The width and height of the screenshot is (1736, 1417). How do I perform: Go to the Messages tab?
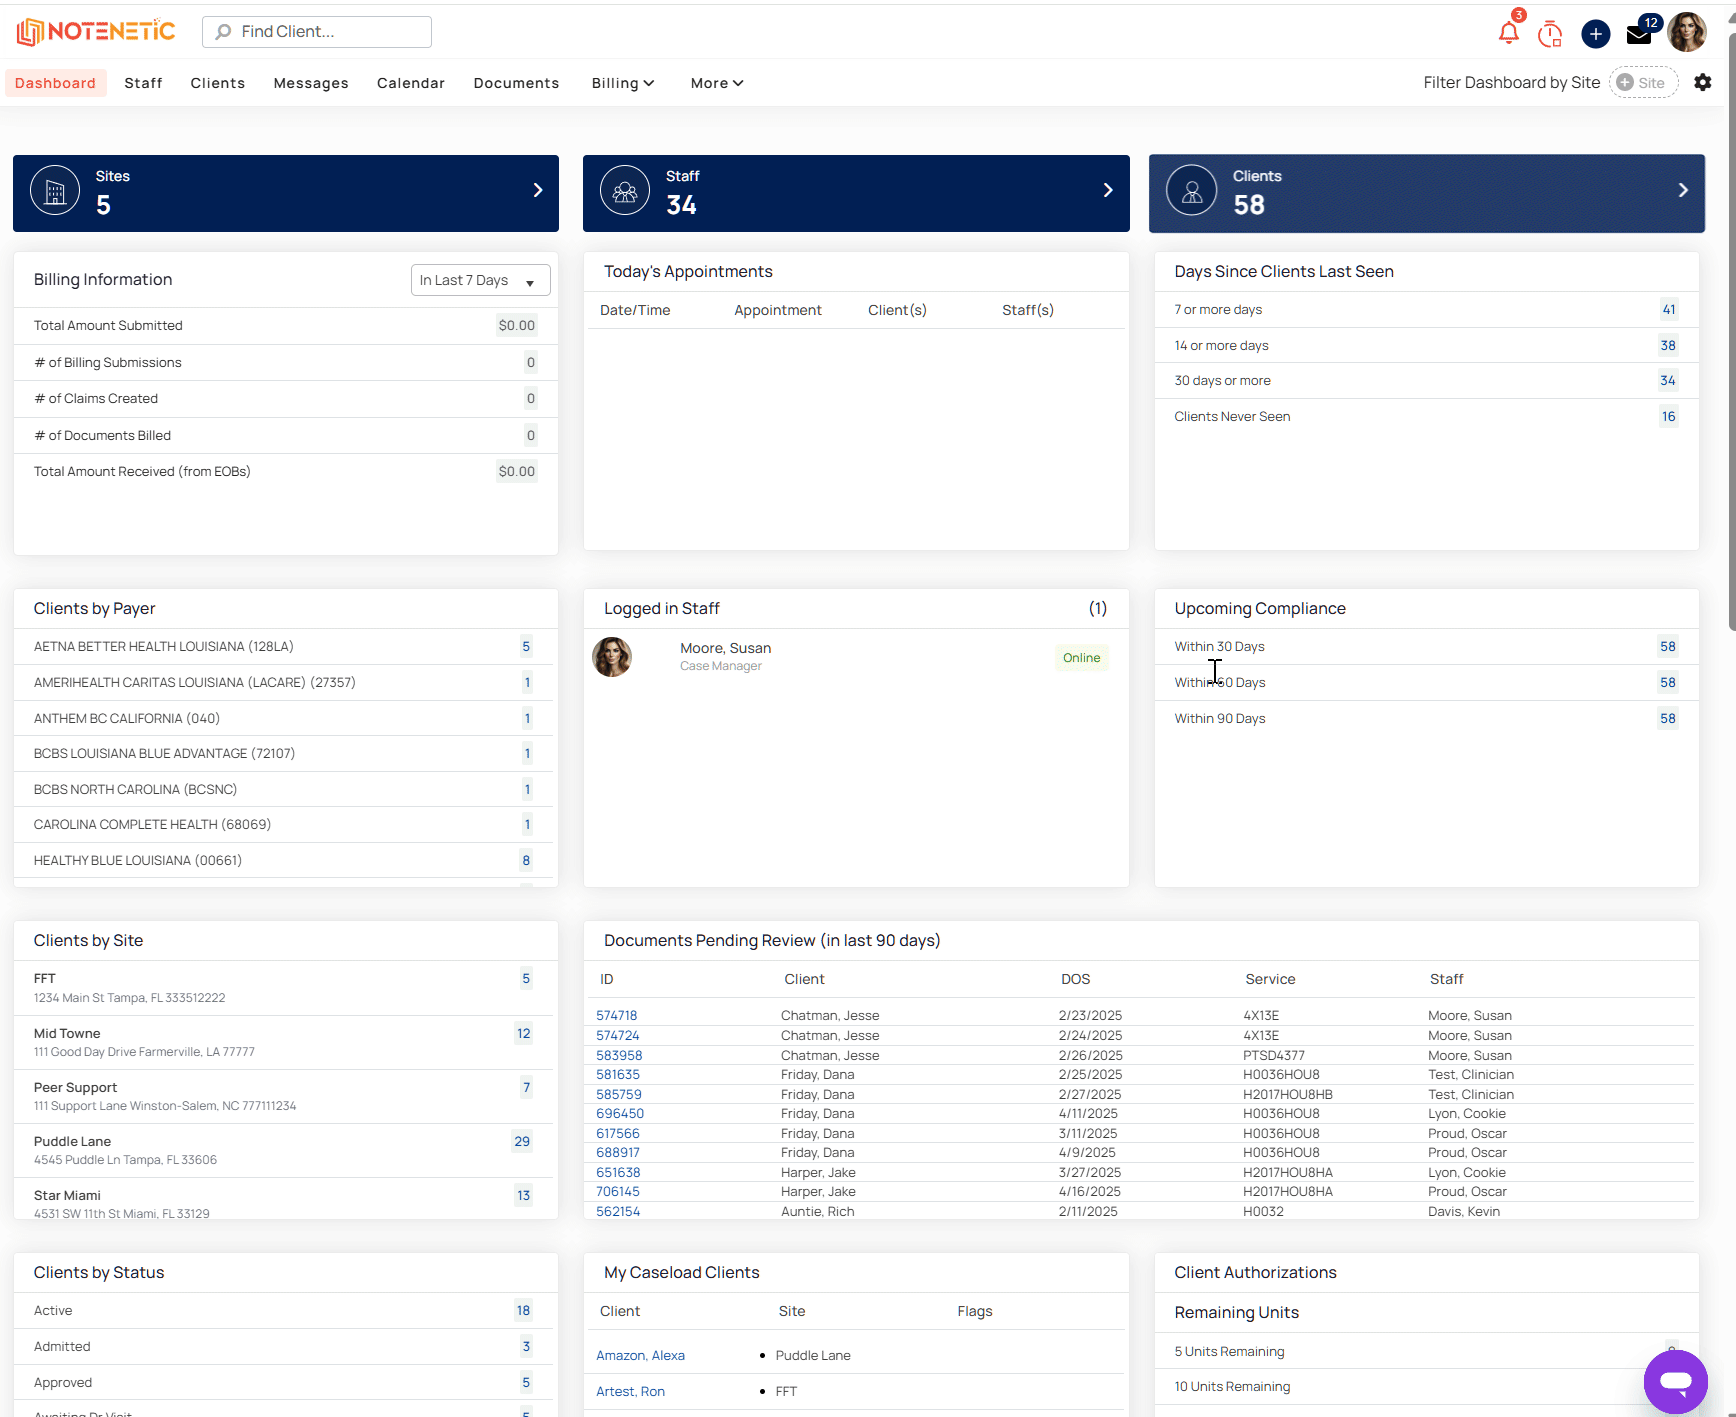click(311, 83)
